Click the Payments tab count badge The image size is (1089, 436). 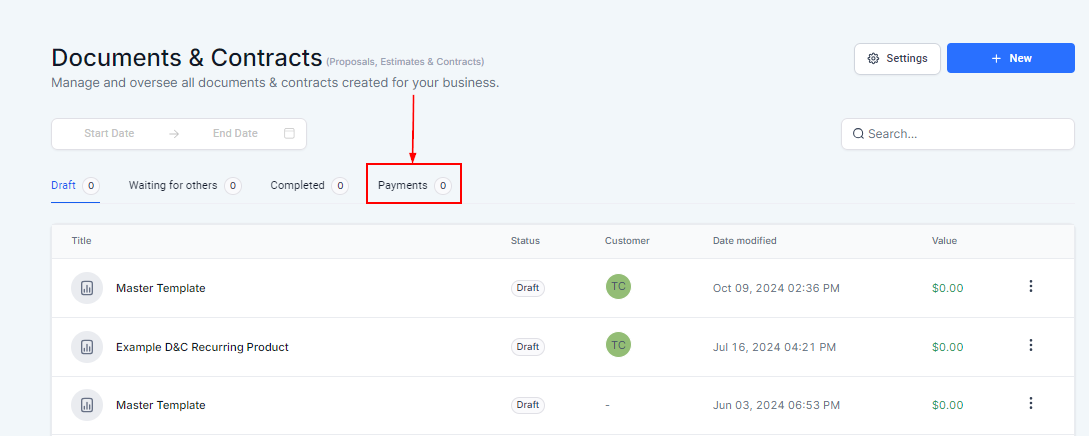442,186
